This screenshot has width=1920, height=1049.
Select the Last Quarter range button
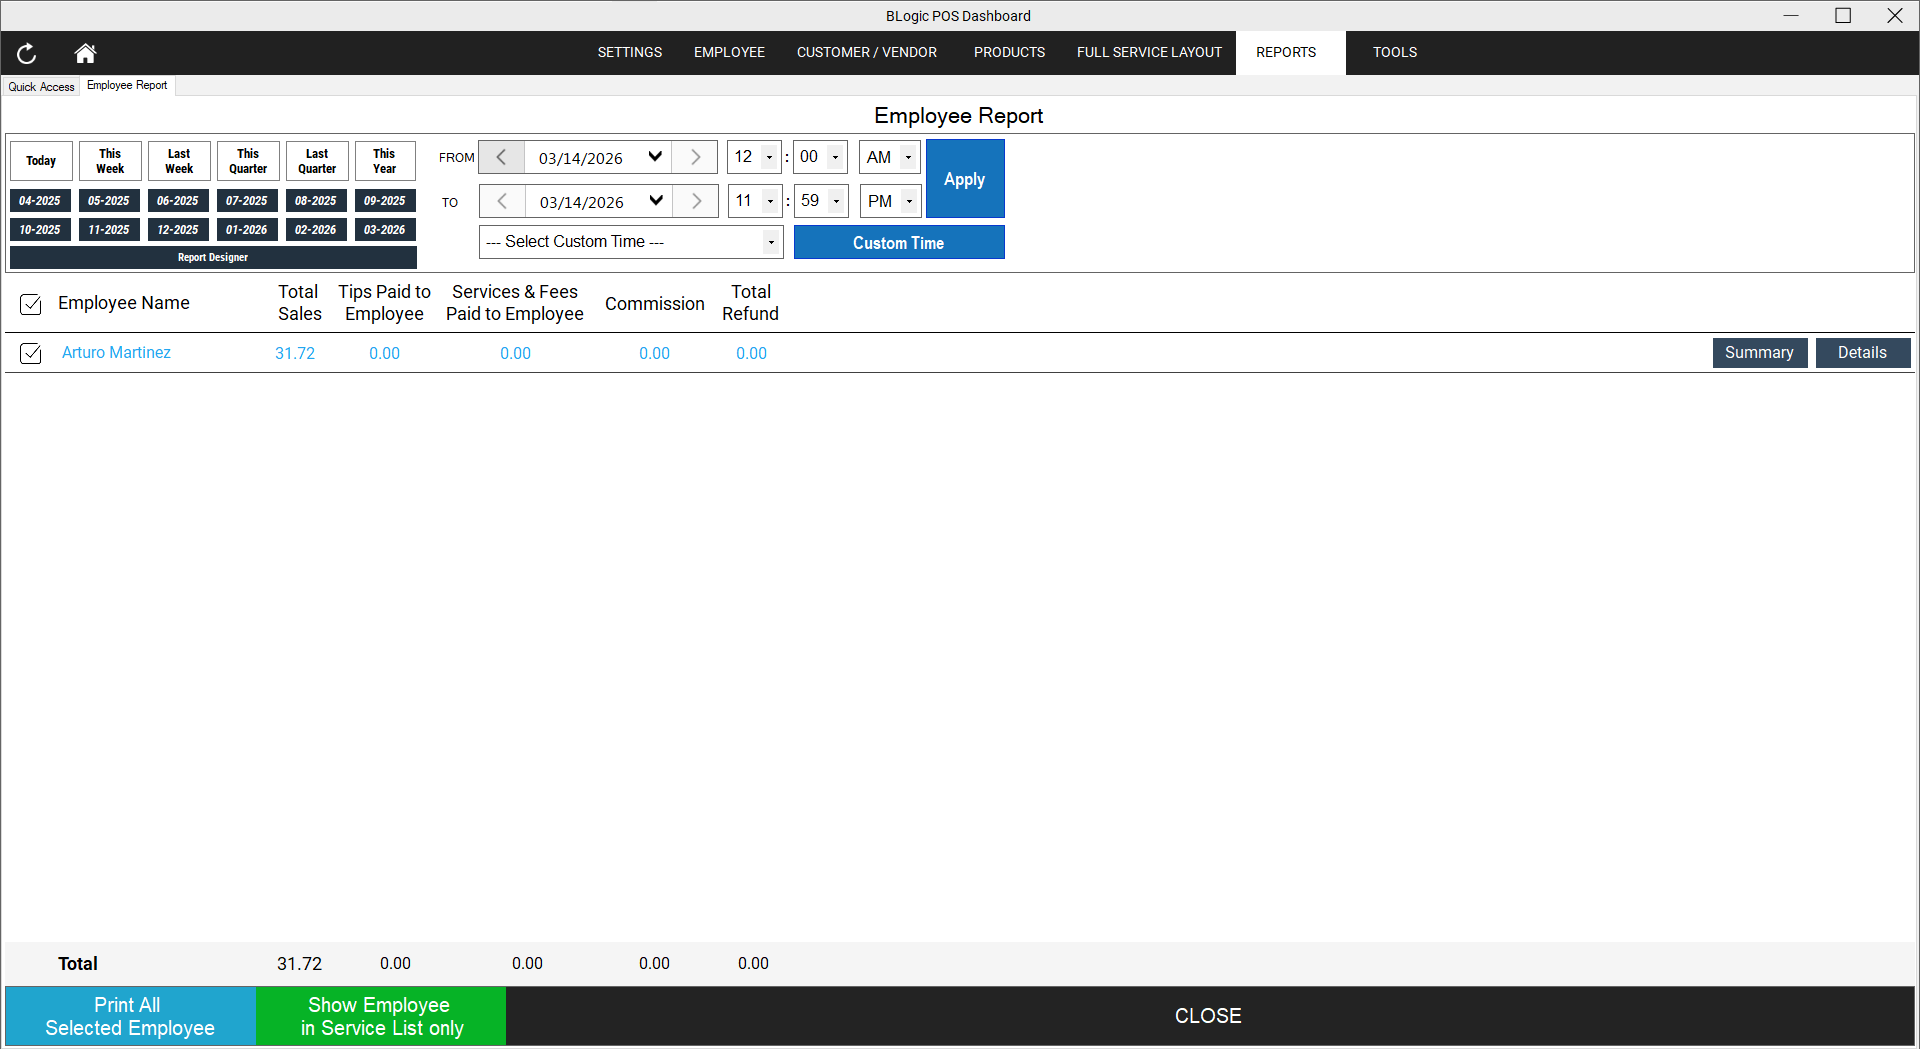317,161
